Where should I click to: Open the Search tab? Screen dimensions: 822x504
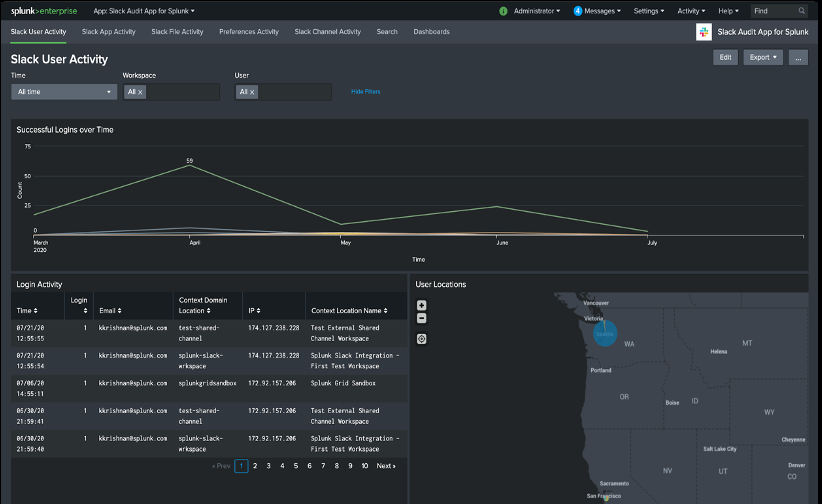pos(387,32)
